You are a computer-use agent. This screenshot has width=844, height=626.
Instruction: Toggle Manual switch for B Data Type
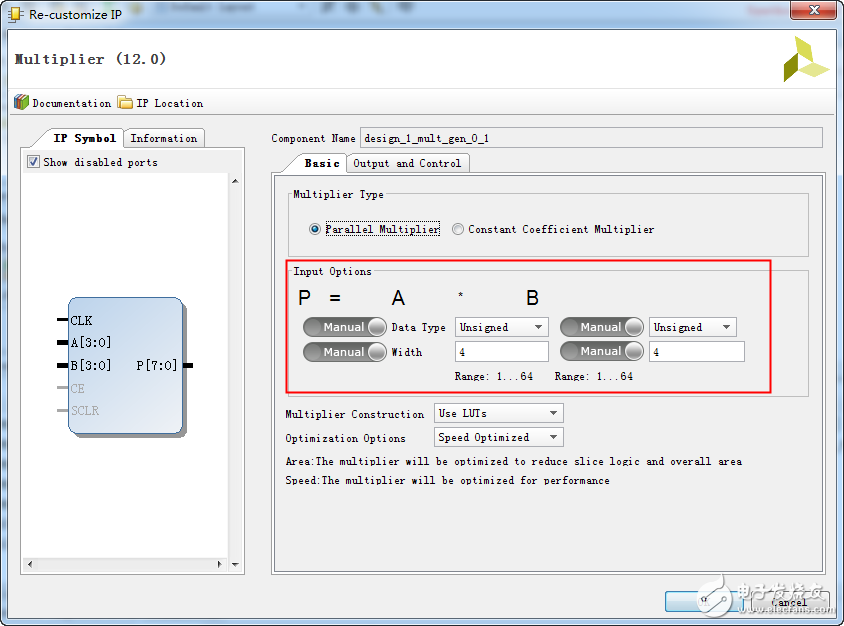click(x=602, y=327)
